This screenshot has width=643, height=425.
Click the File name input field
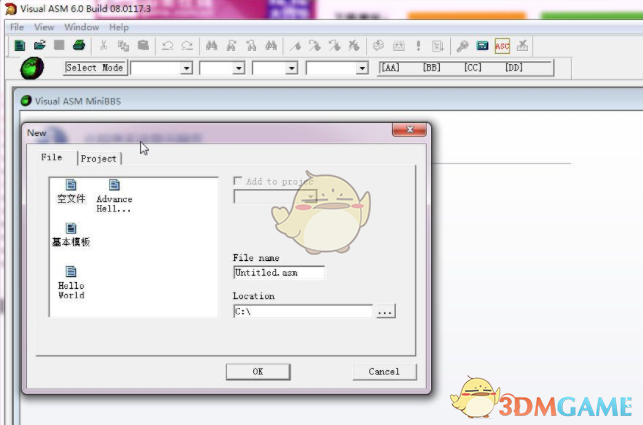279,272
